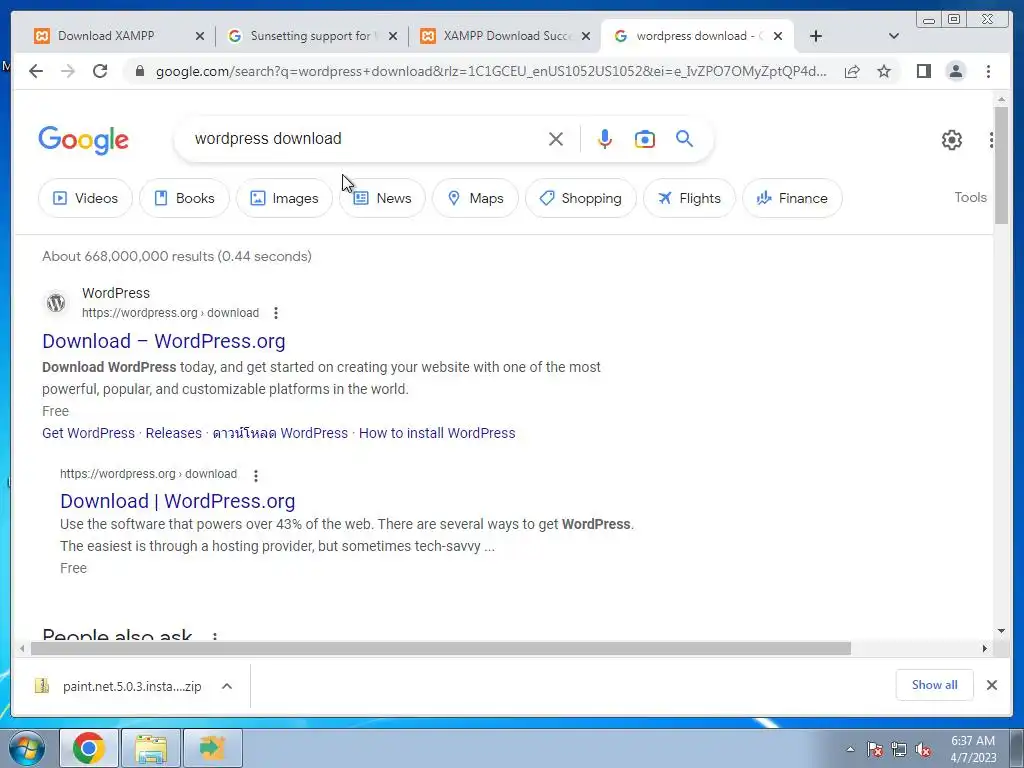Search by image with the camera icon
Image resolution: width=1024 pixels, height=768 pixels.
coord(645,139)
